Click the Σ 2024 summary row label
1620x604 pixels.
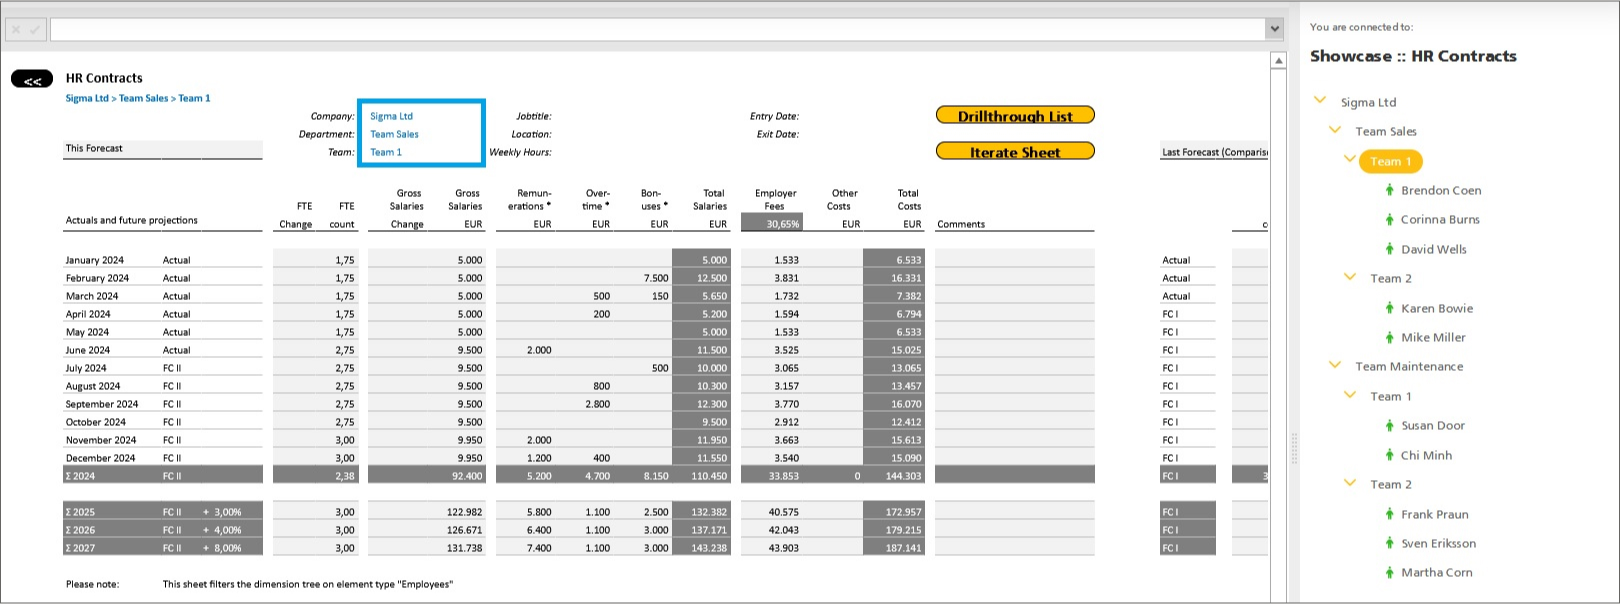(81, 476)
